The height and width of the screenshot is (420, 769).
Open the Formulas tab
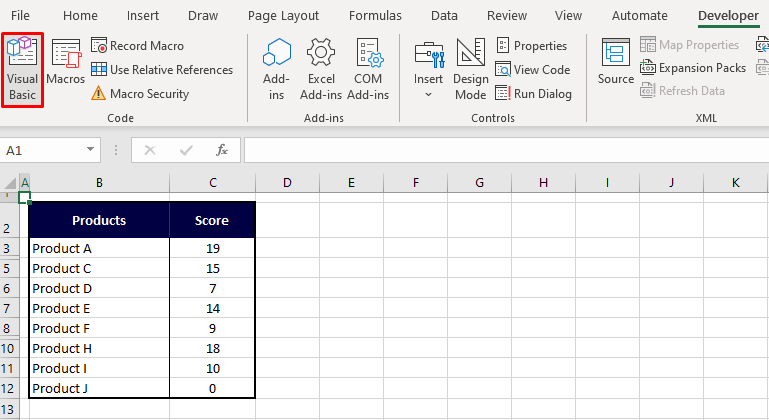click(x=375, y=16)
